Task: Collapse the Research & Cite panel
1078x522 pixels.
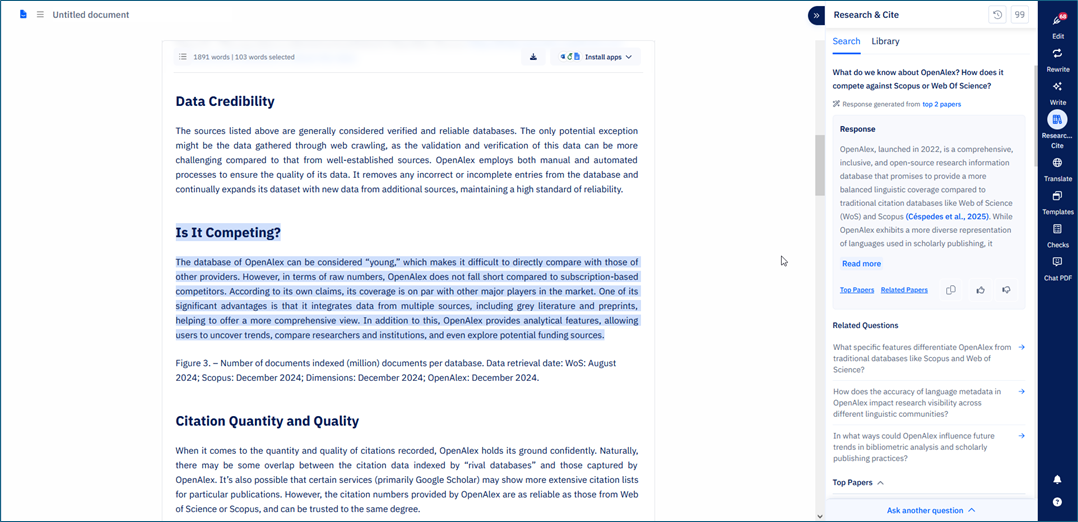Action: coord(816,14)
